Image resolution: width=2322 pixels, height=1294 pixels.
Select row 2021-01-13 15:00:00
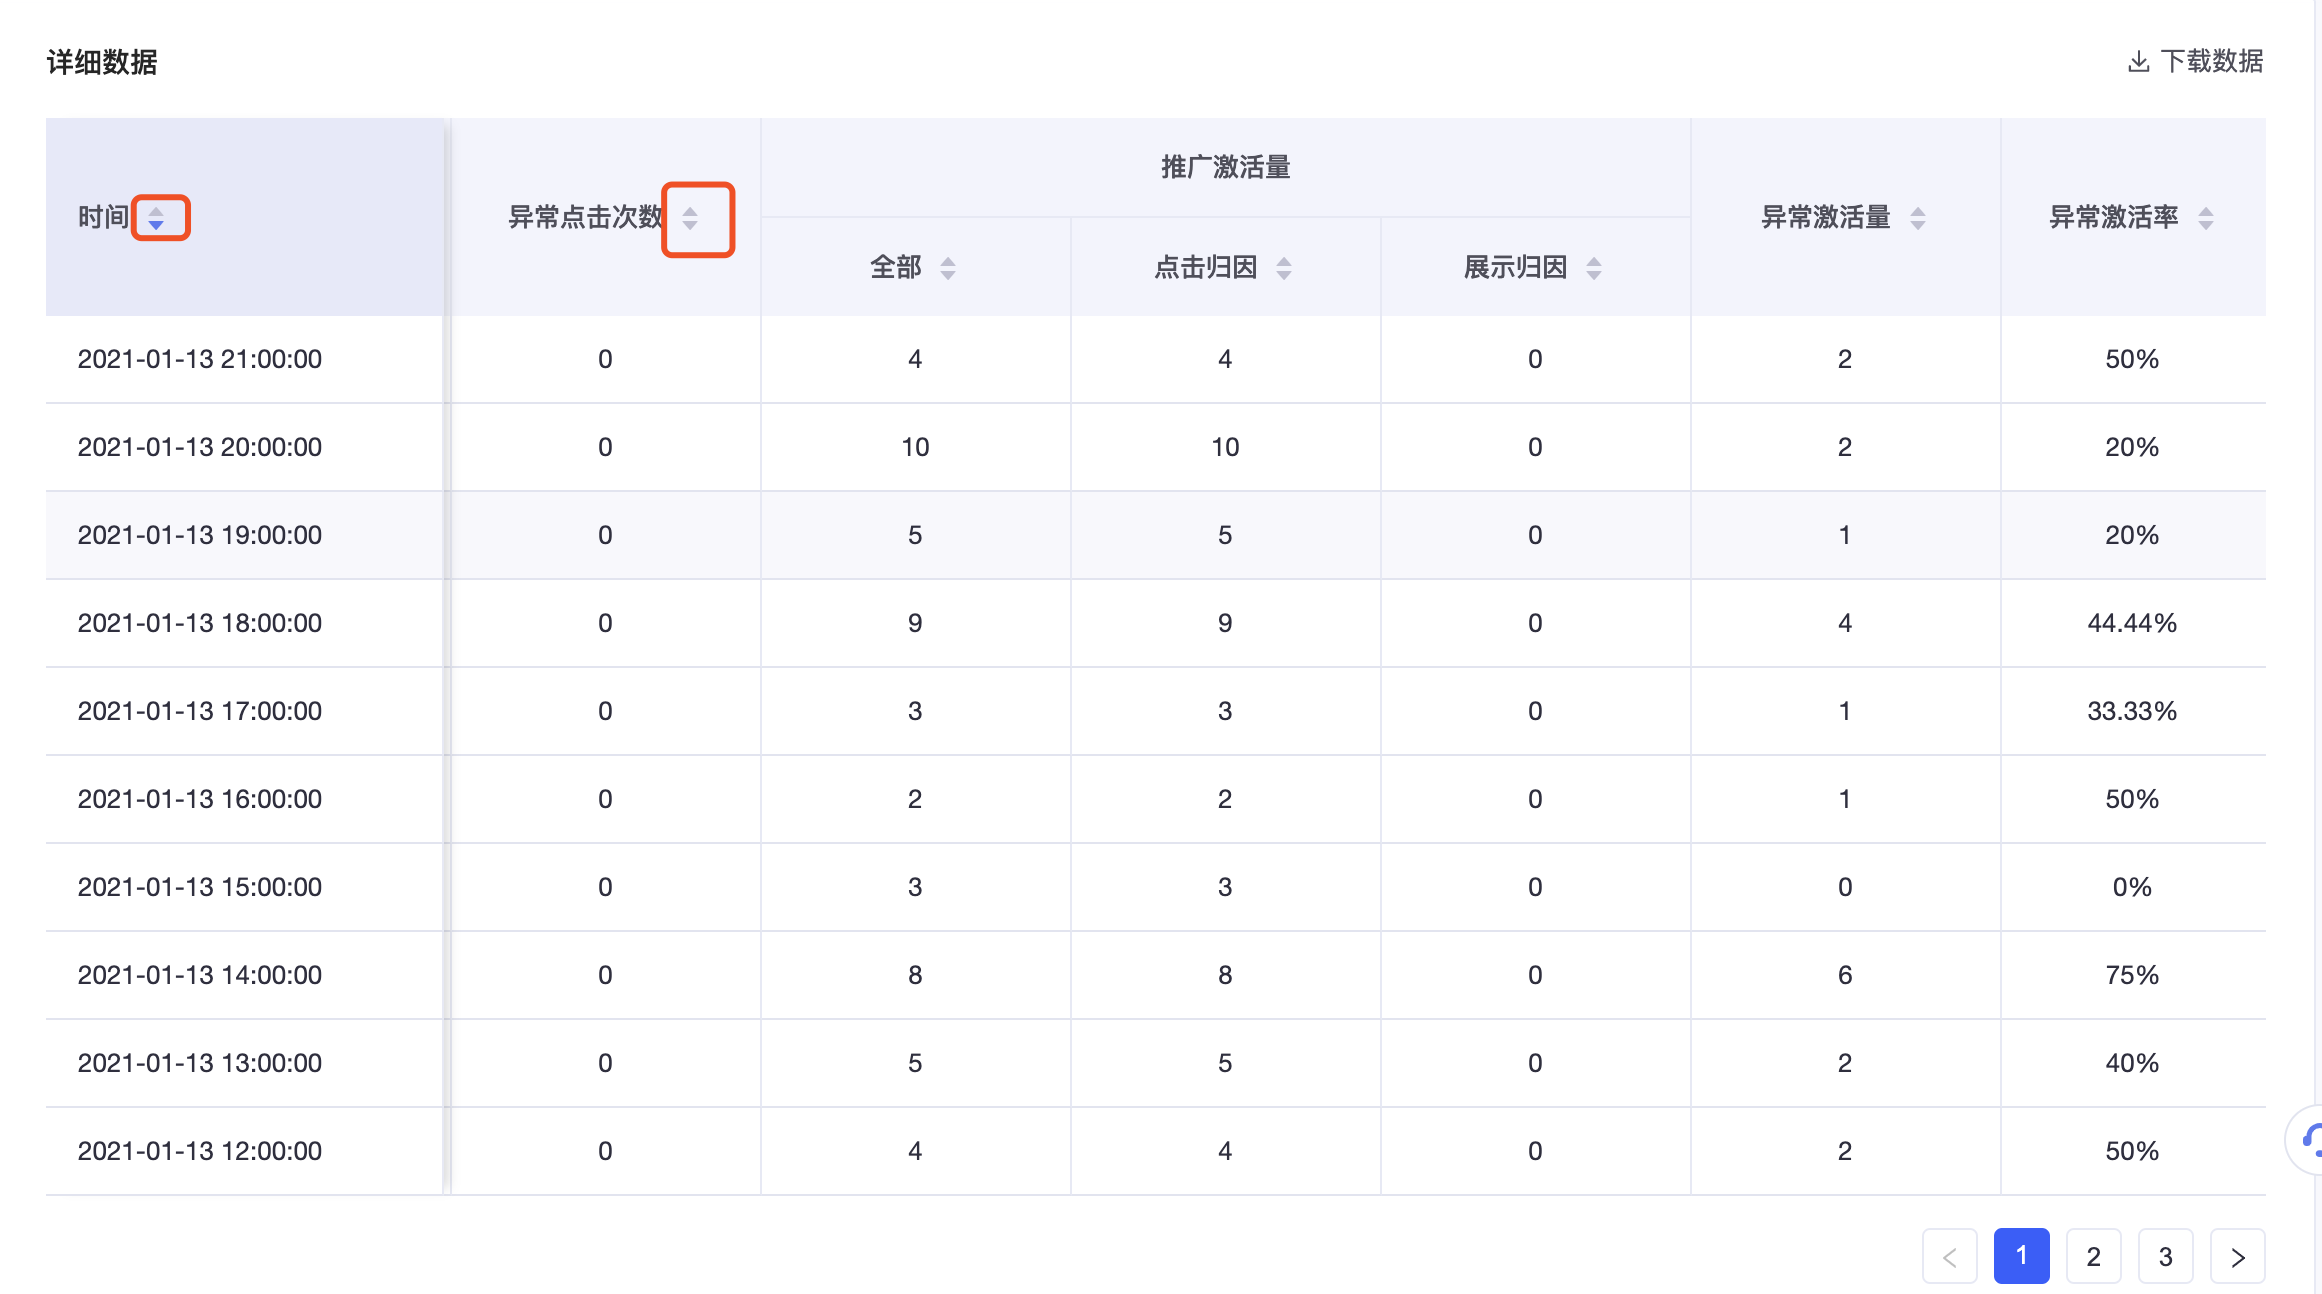click(x=1156, y=888)
